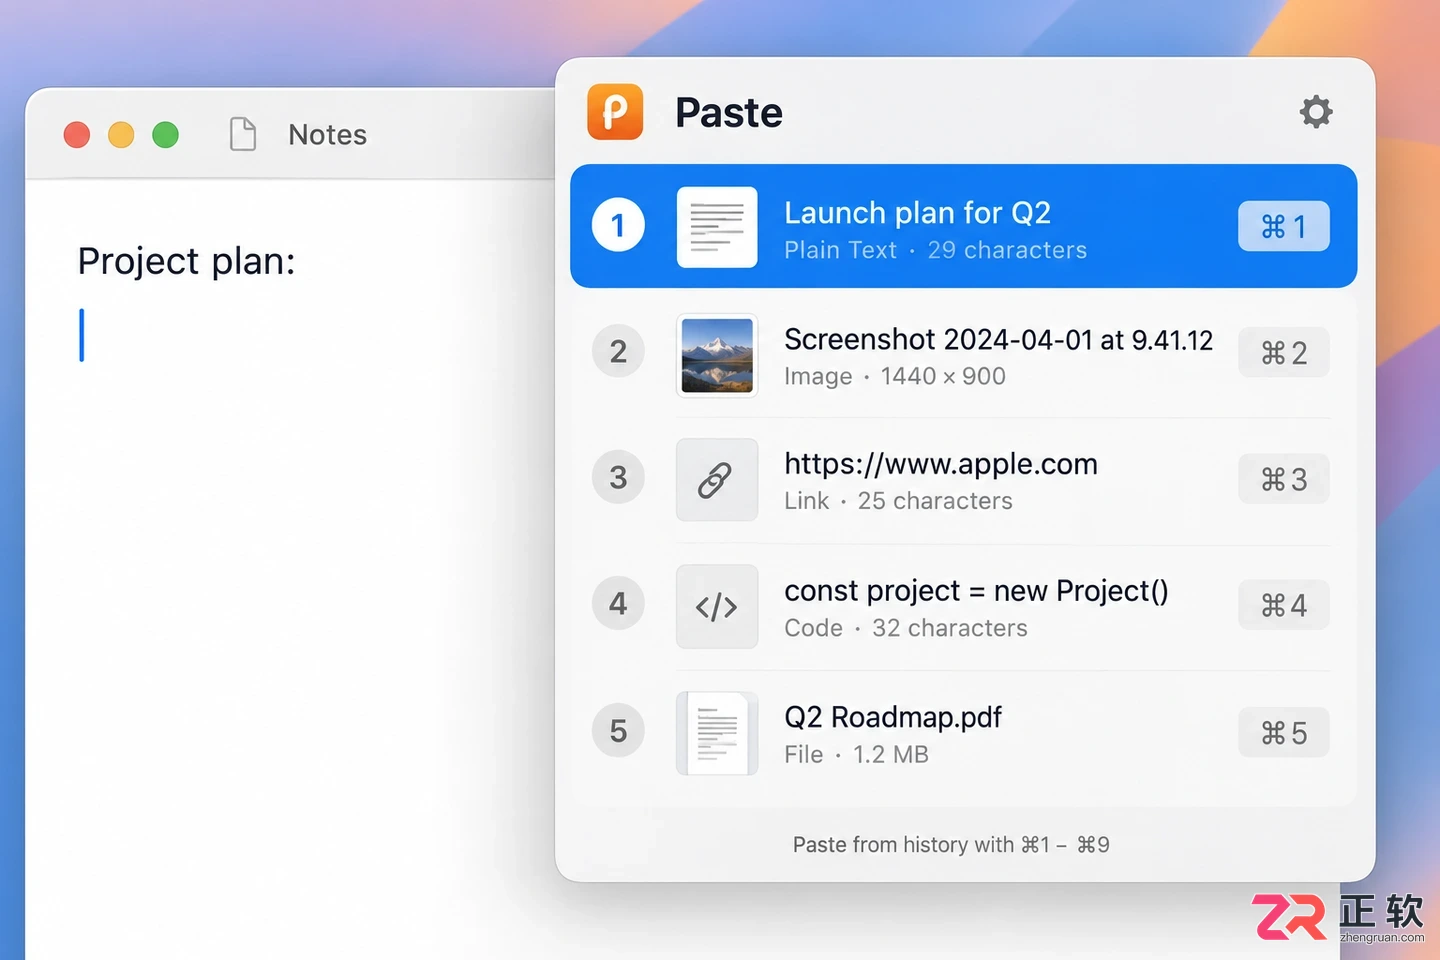The height and width of the screenshot is (960, 1440).
Task: Zoom Notes window with green button
Action: click(165, 134)
